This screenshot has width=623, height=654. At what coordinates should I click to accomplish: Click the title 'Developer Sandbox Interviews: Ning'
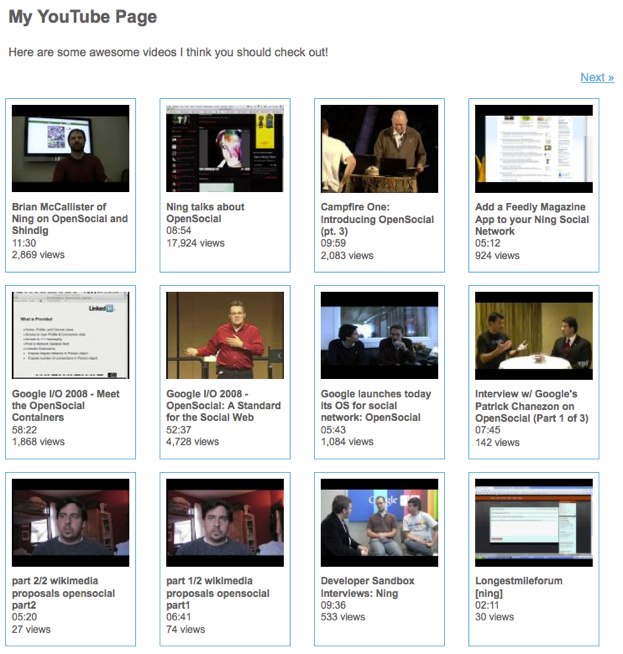tap(367, 587)
